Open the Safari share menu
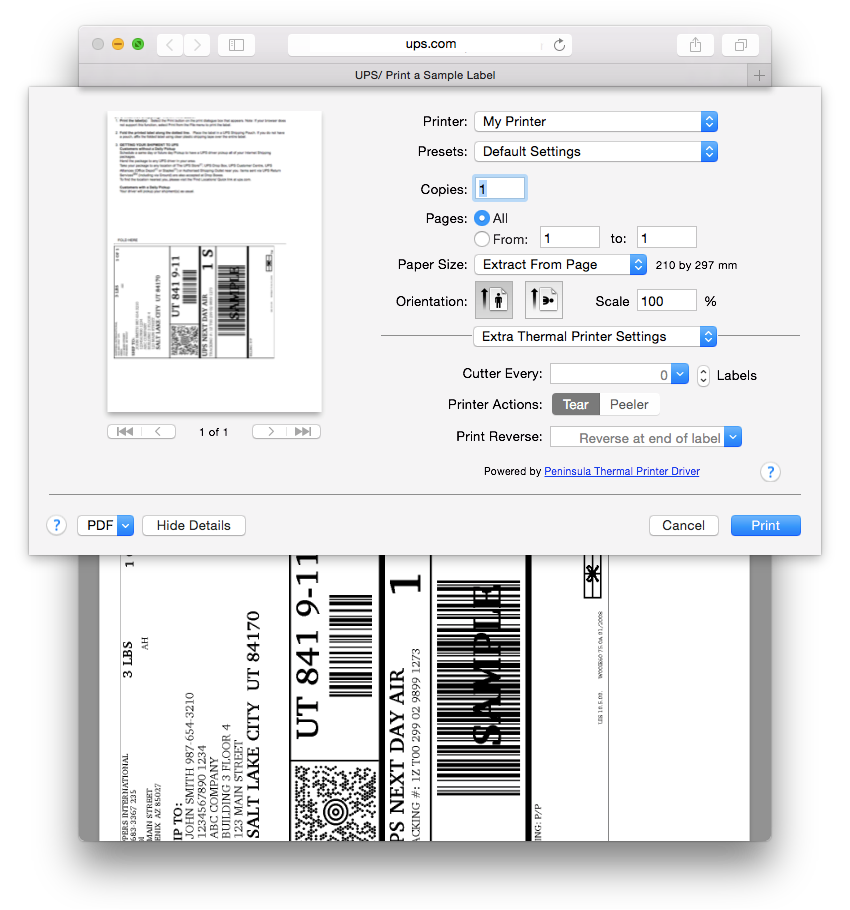850x910 pixels. (x=695, y=45)
